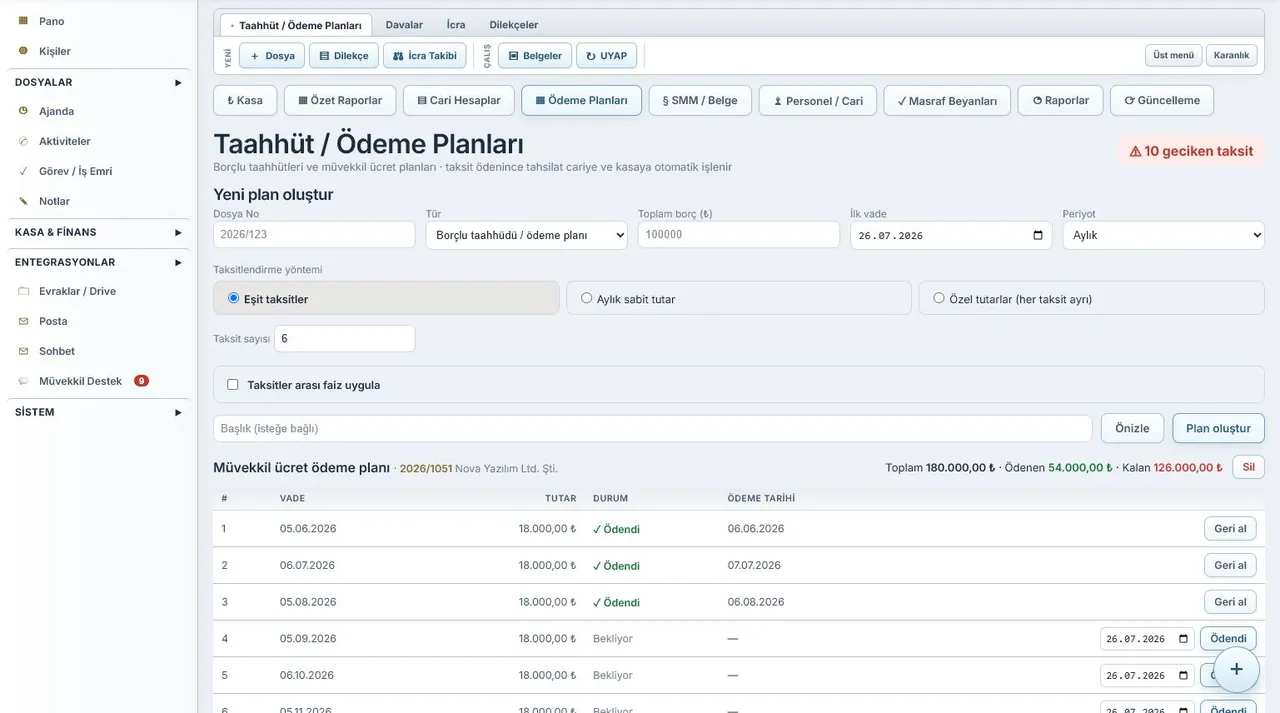1280x713 pixels.
Task: Delete the plan with Sil button
Action: pyautogui.click(x=1248, y=467)
